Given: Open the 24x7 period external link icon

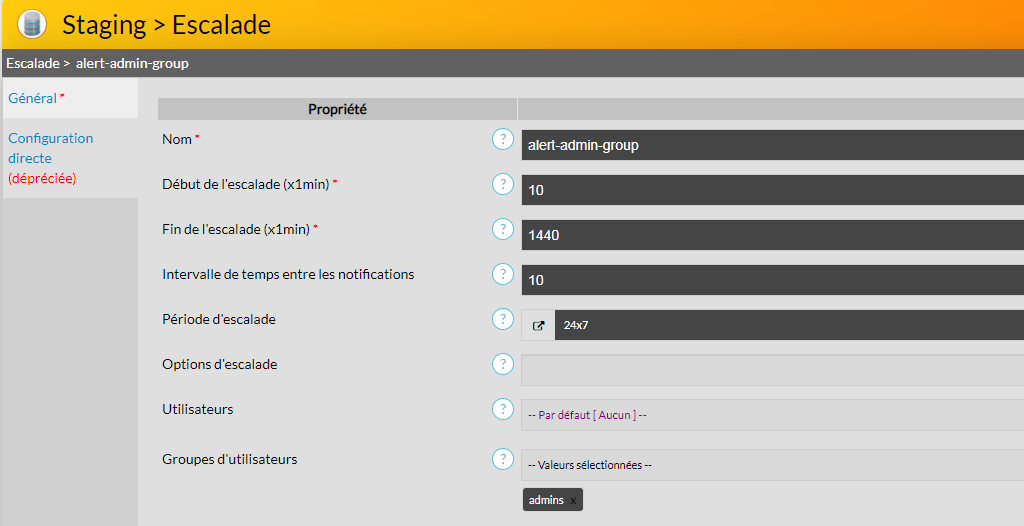Looking at the screenshot, I should click(538, 325).
